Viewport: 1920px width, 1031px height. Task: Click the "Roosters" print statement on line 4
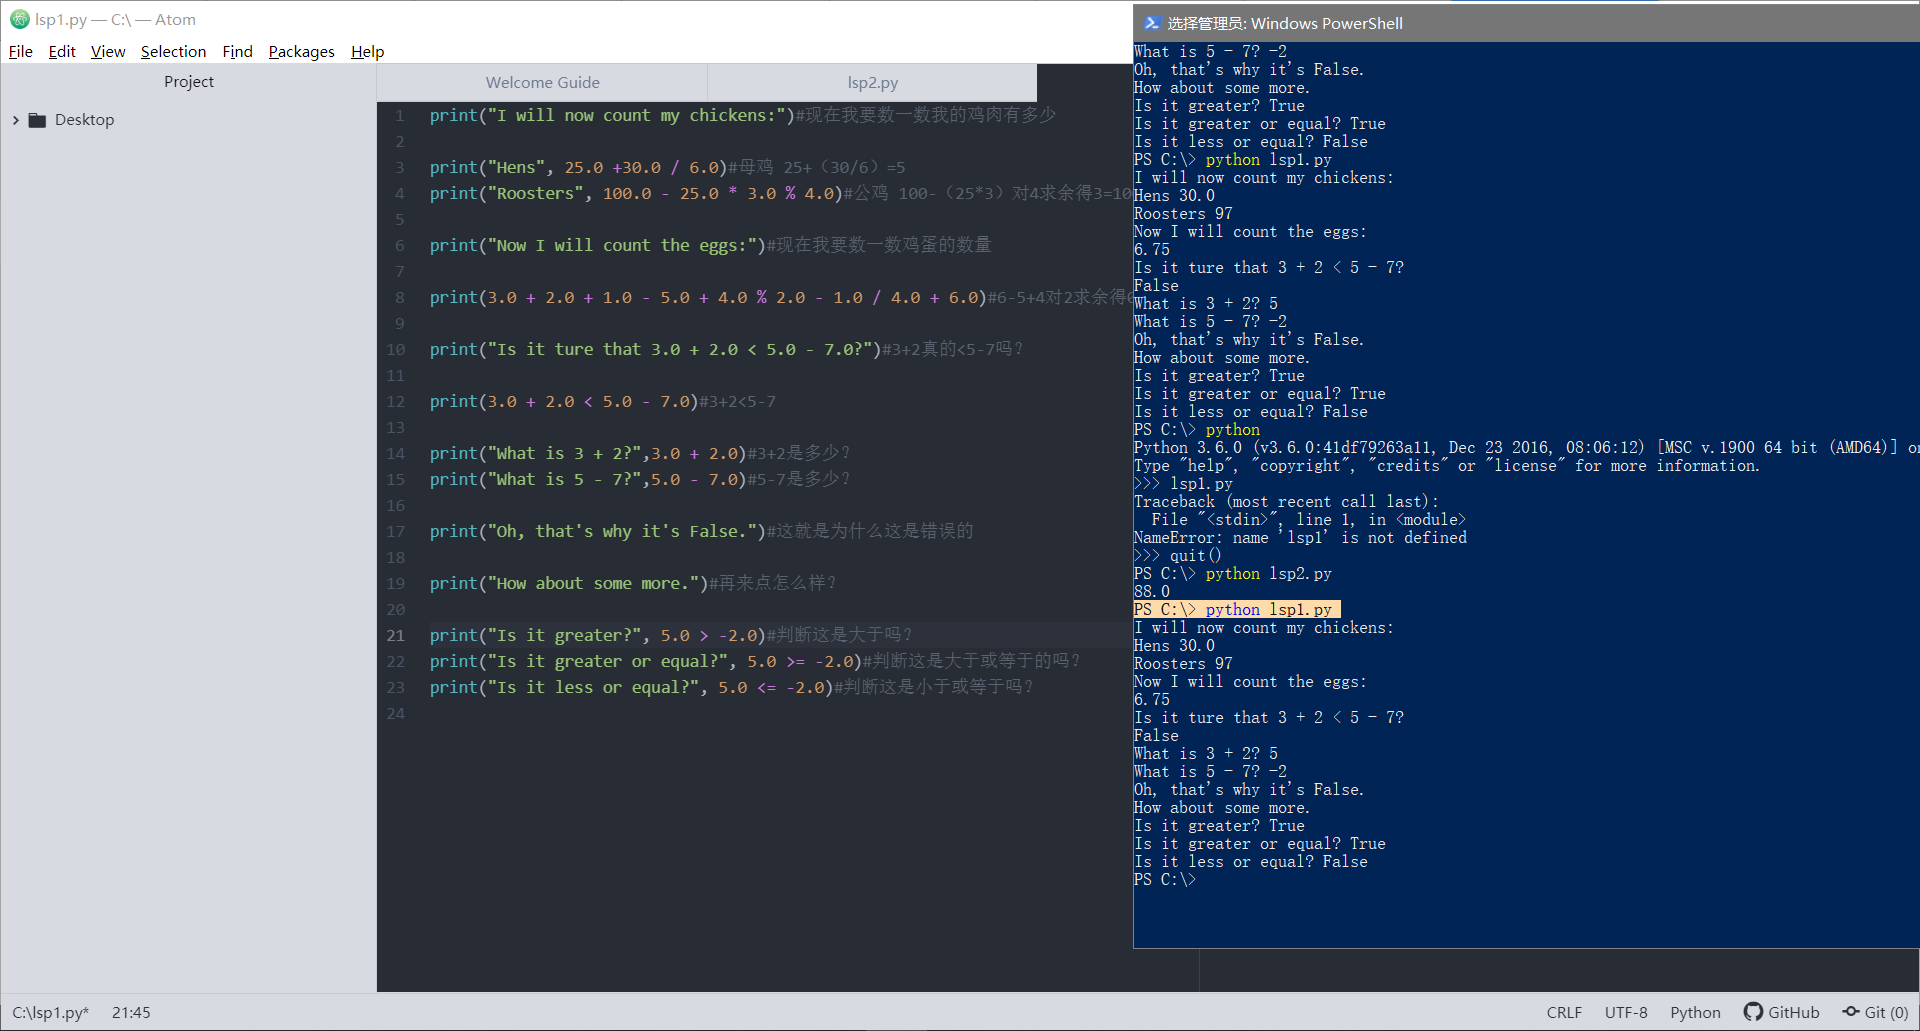coord(636,193)
